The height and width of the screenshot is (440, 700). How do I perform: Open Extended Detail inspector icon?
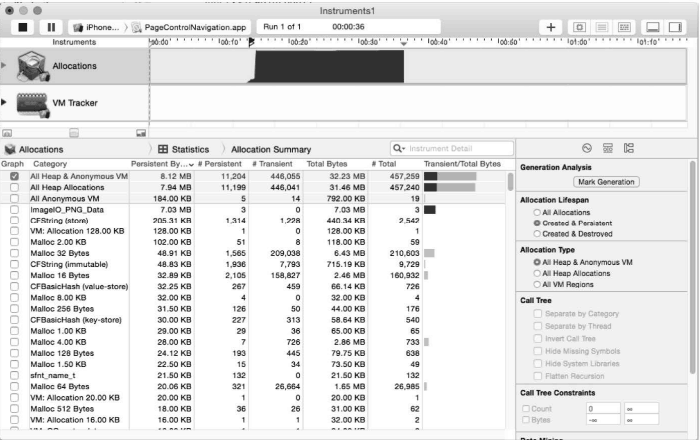628,148
